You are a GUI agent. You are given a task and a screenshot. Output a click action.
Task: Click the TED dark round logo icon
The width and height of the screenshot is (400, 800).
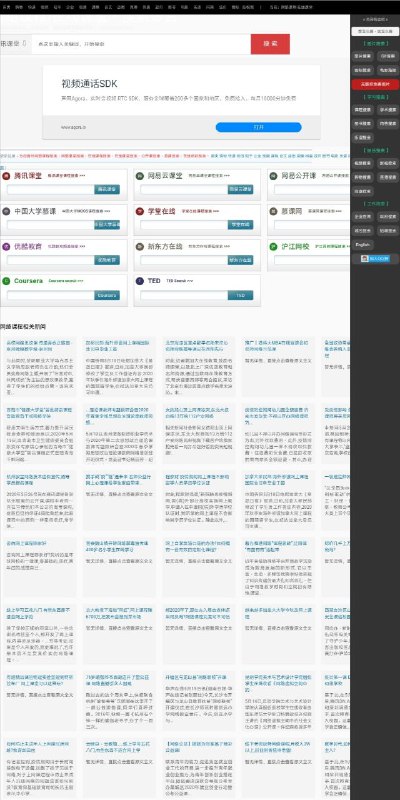pos(139,281)
